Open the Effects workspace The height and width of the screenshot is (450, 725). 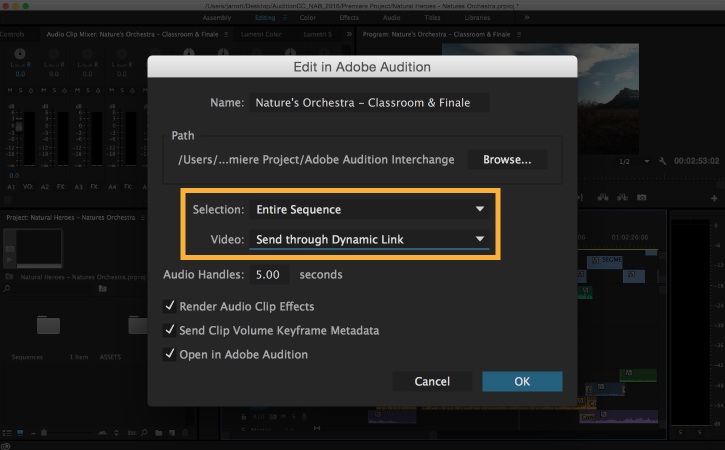point(349,18)
